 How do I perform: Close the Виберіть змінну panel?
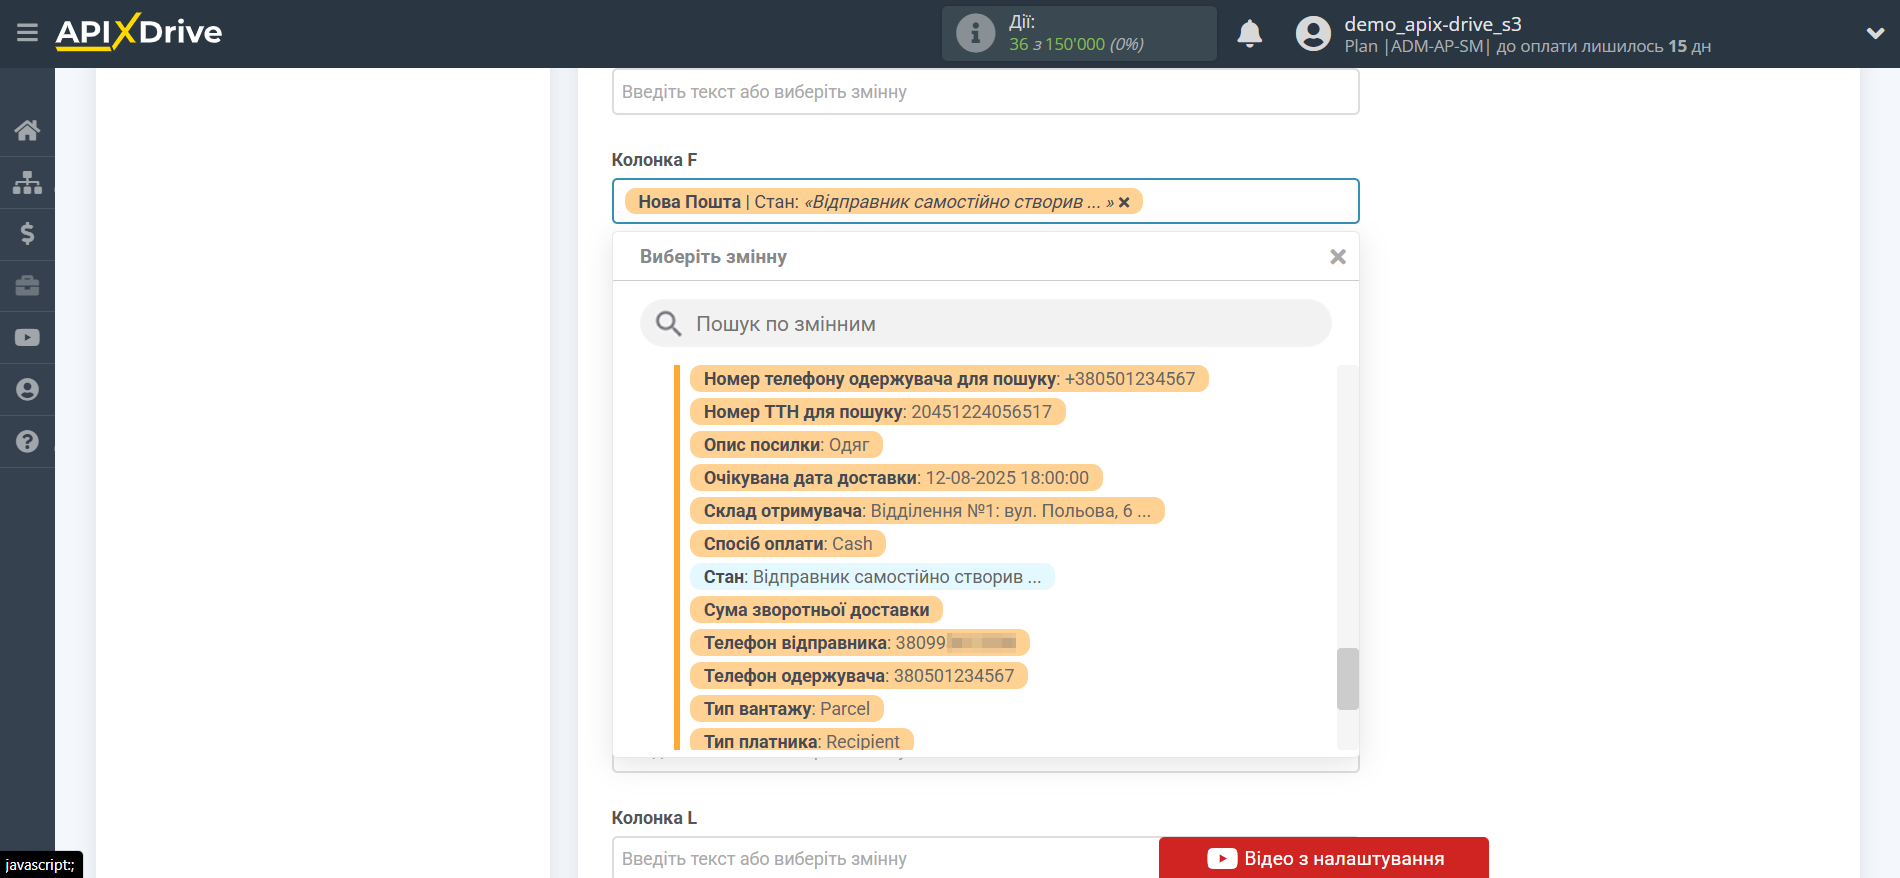click(x=1338, y=257)
